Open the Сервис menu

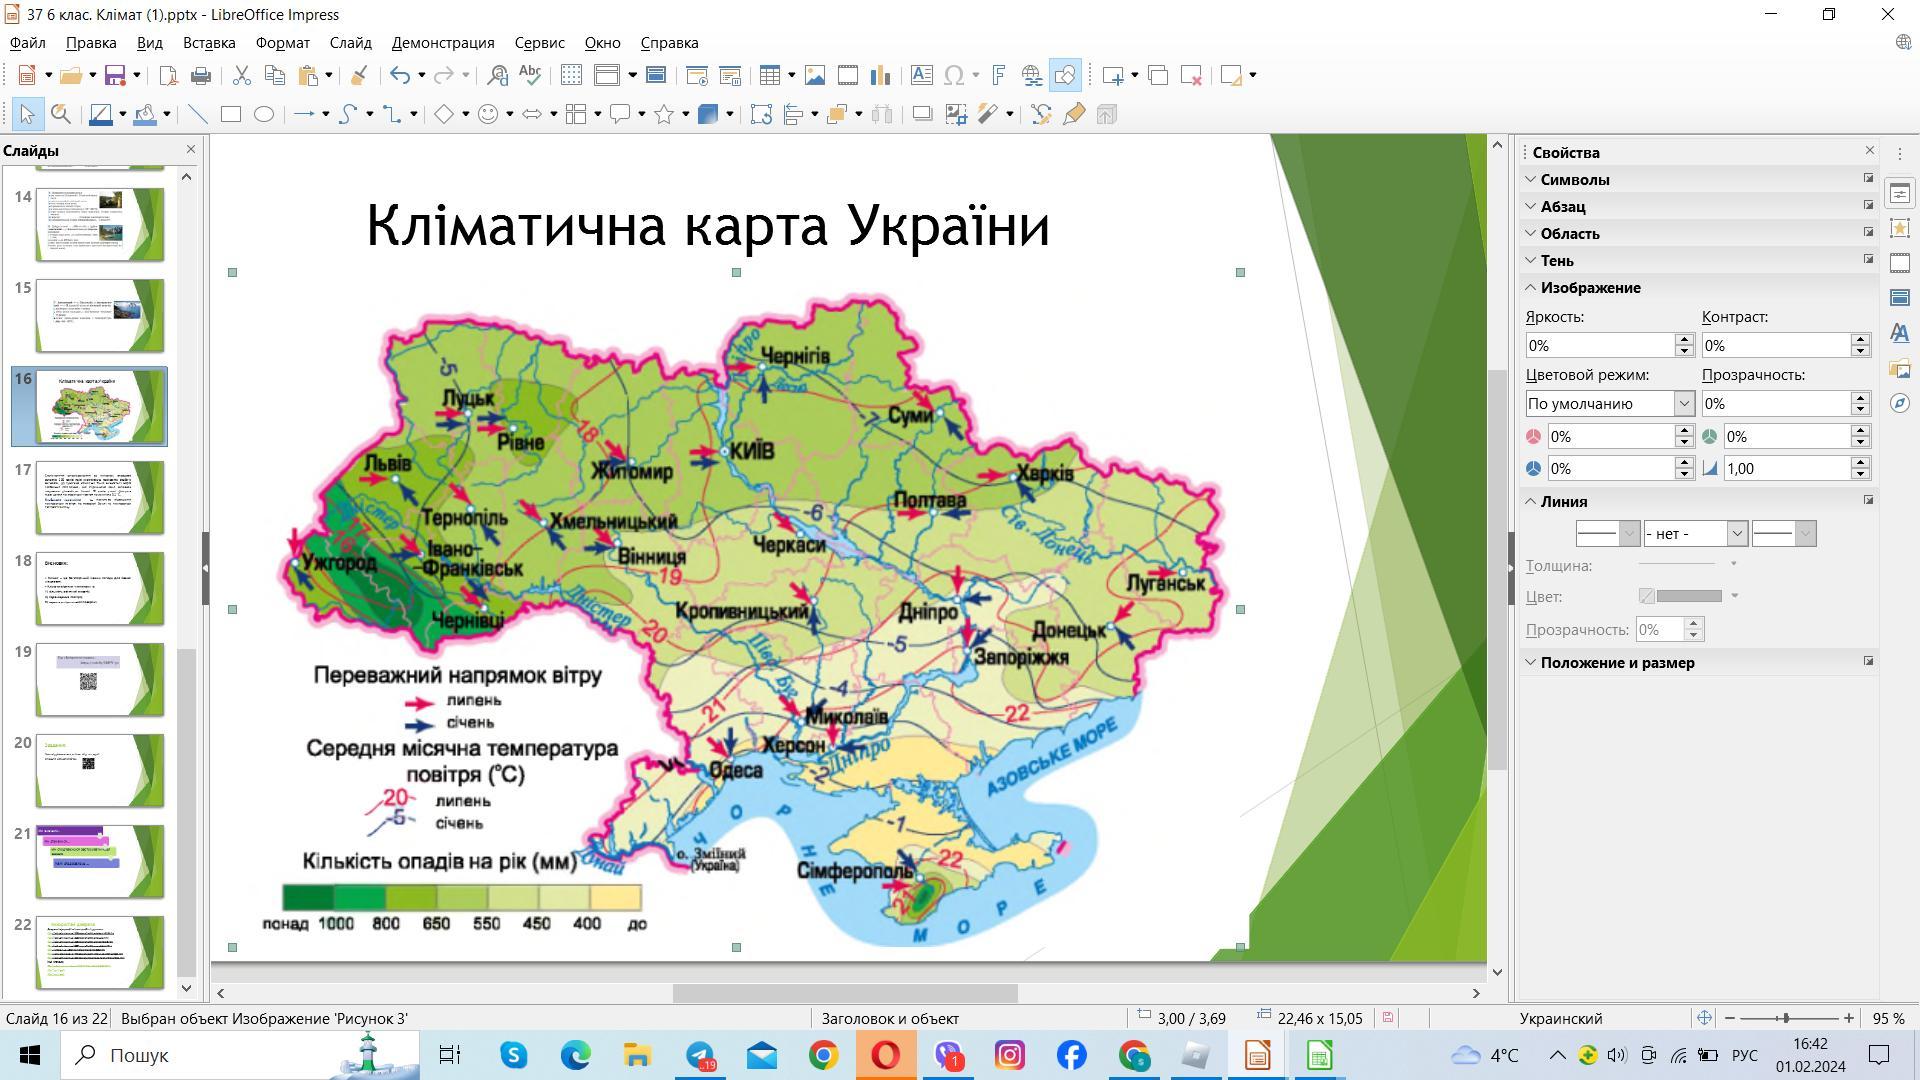coord(540,43)
